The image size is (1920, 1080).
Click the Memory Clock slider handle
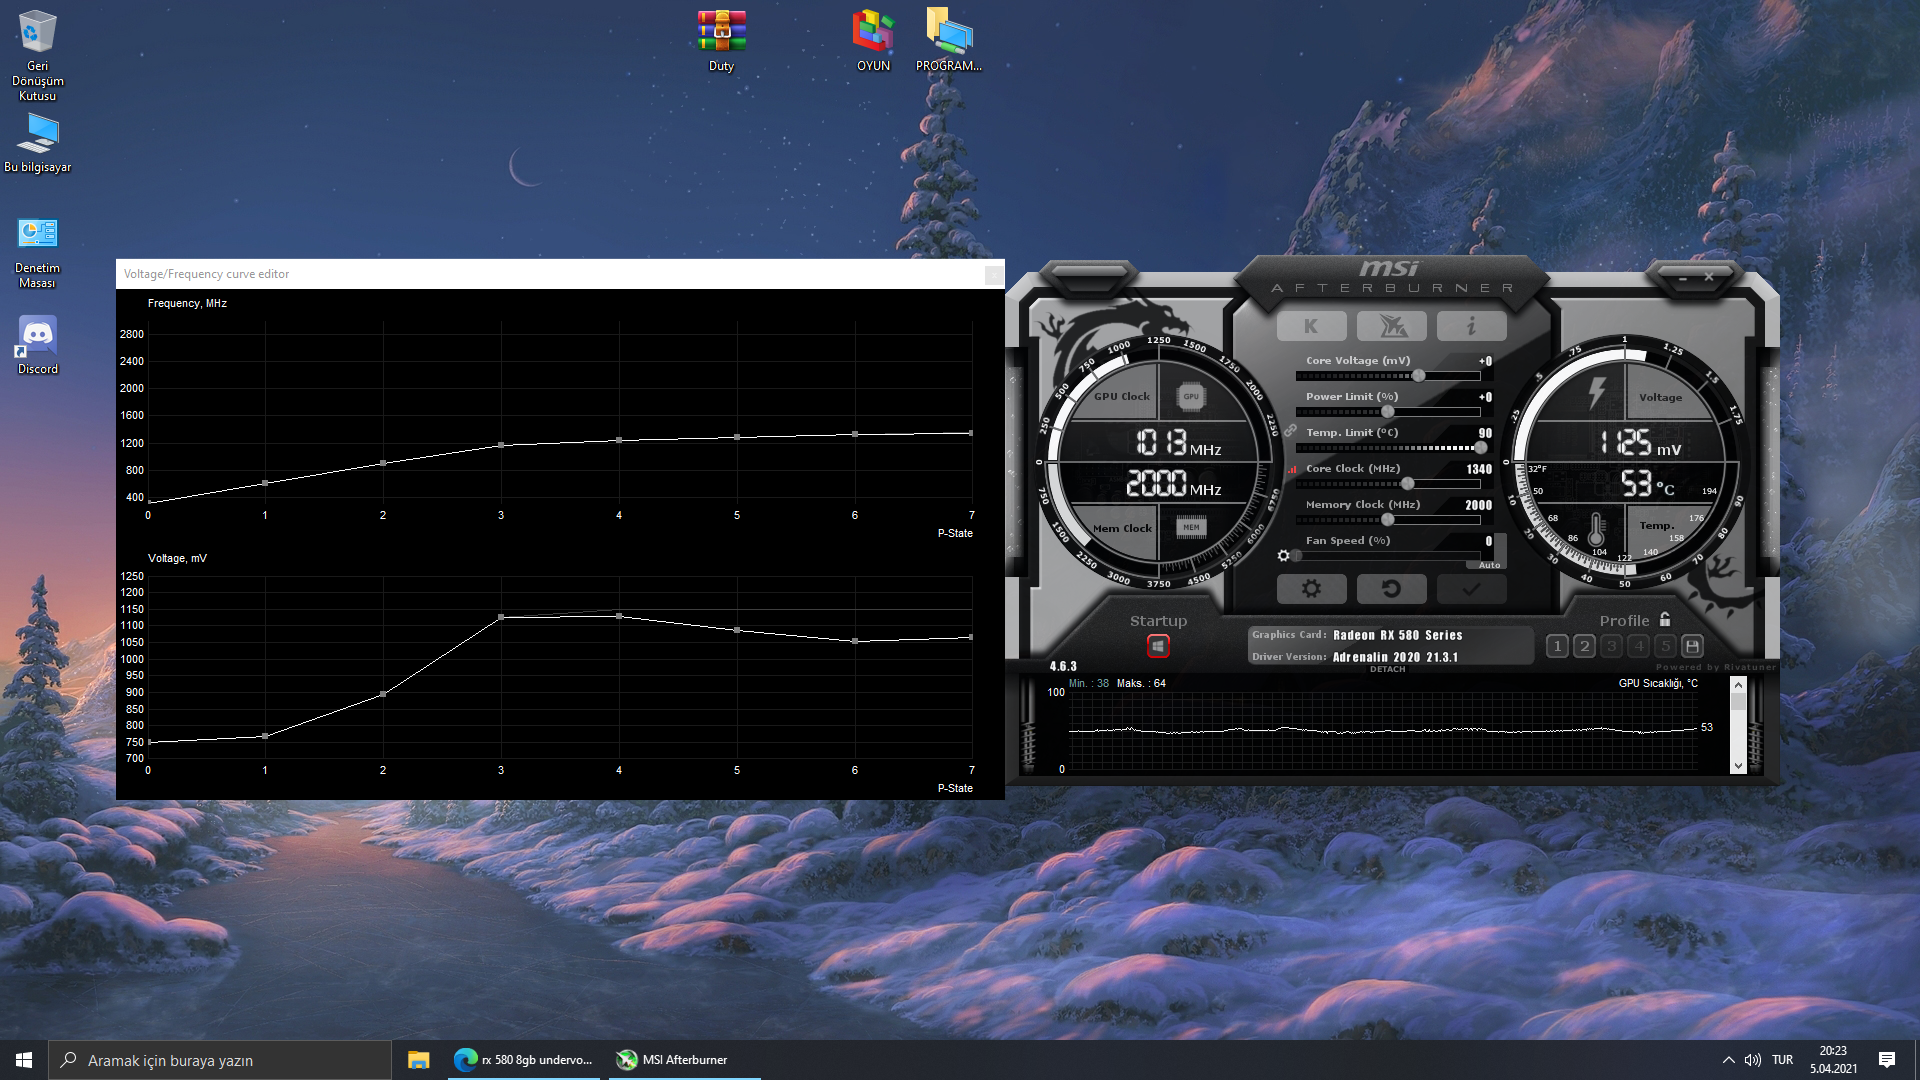(x=1387, y=520)
